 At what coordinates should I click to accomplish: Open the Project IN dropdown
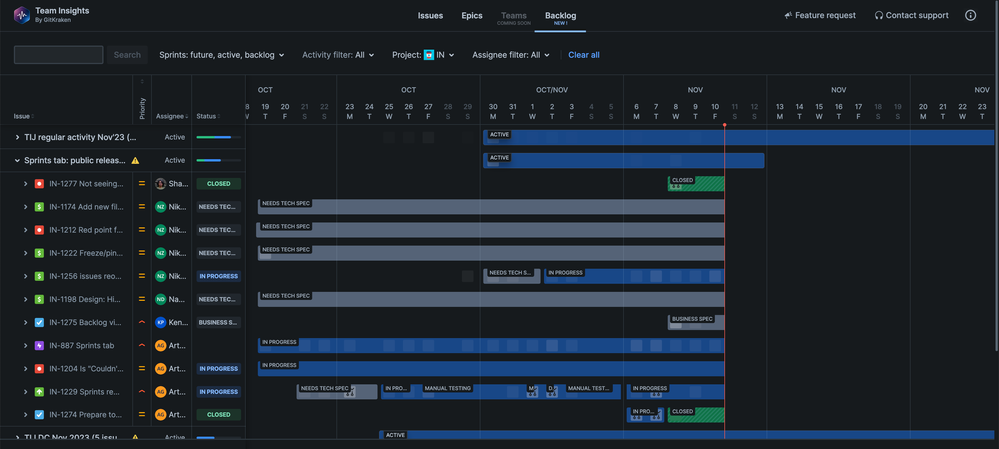pos(423,55)
